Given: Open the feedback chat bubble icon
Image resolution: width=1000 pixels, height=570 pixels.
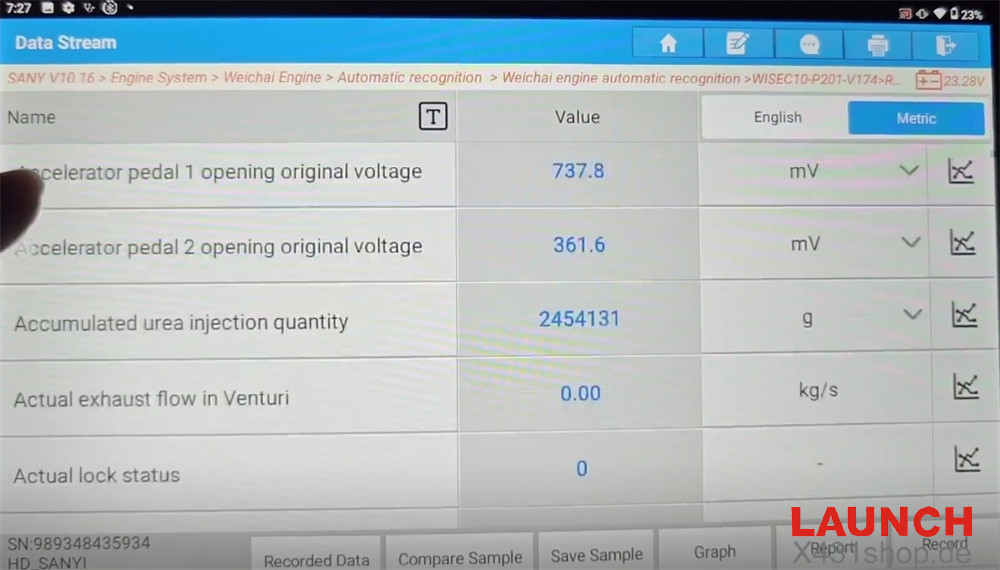Looking at the screenshot, I should click(x=809, y=45).
